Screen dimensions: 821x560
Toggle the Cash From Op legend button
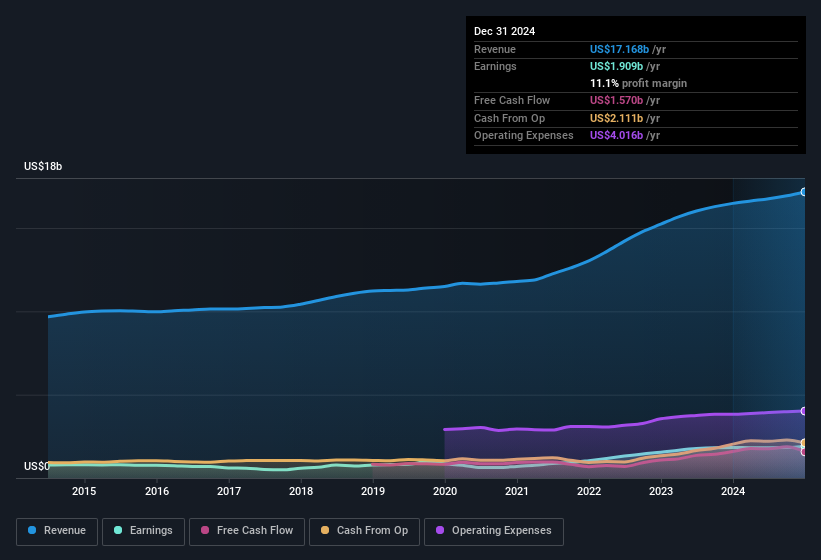click(x=364, y=531)
